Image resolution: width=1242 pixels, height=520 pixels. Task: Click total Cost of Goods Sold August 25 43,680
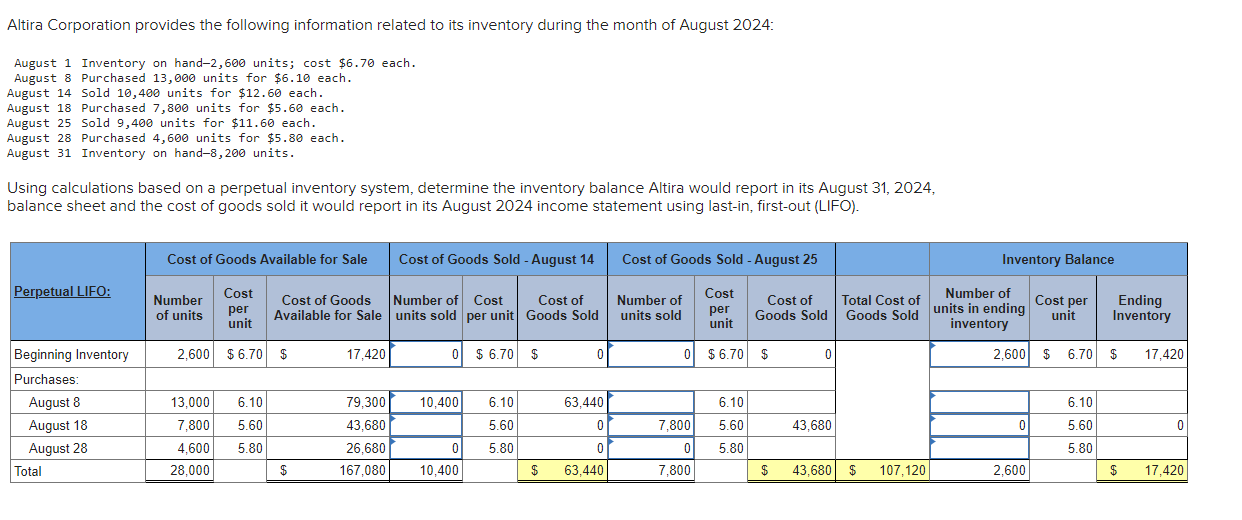point(793,470)
